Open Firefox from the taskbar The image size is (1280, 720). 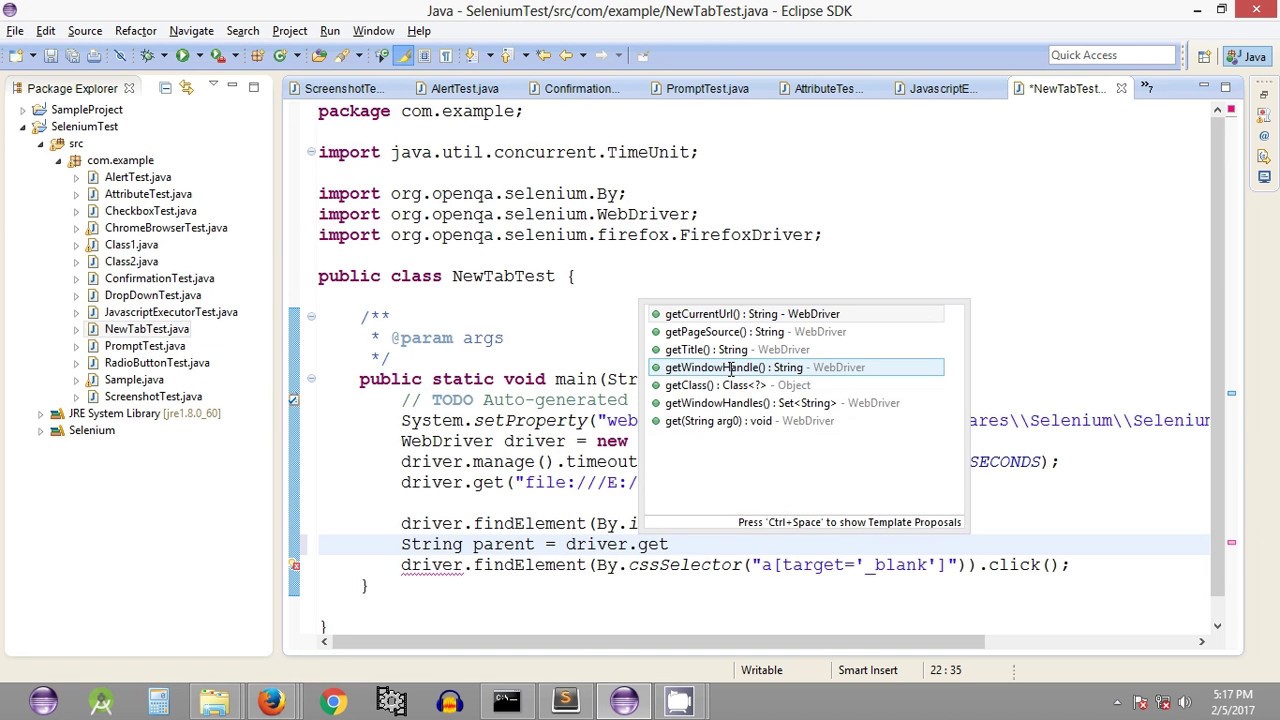point(272,701)
